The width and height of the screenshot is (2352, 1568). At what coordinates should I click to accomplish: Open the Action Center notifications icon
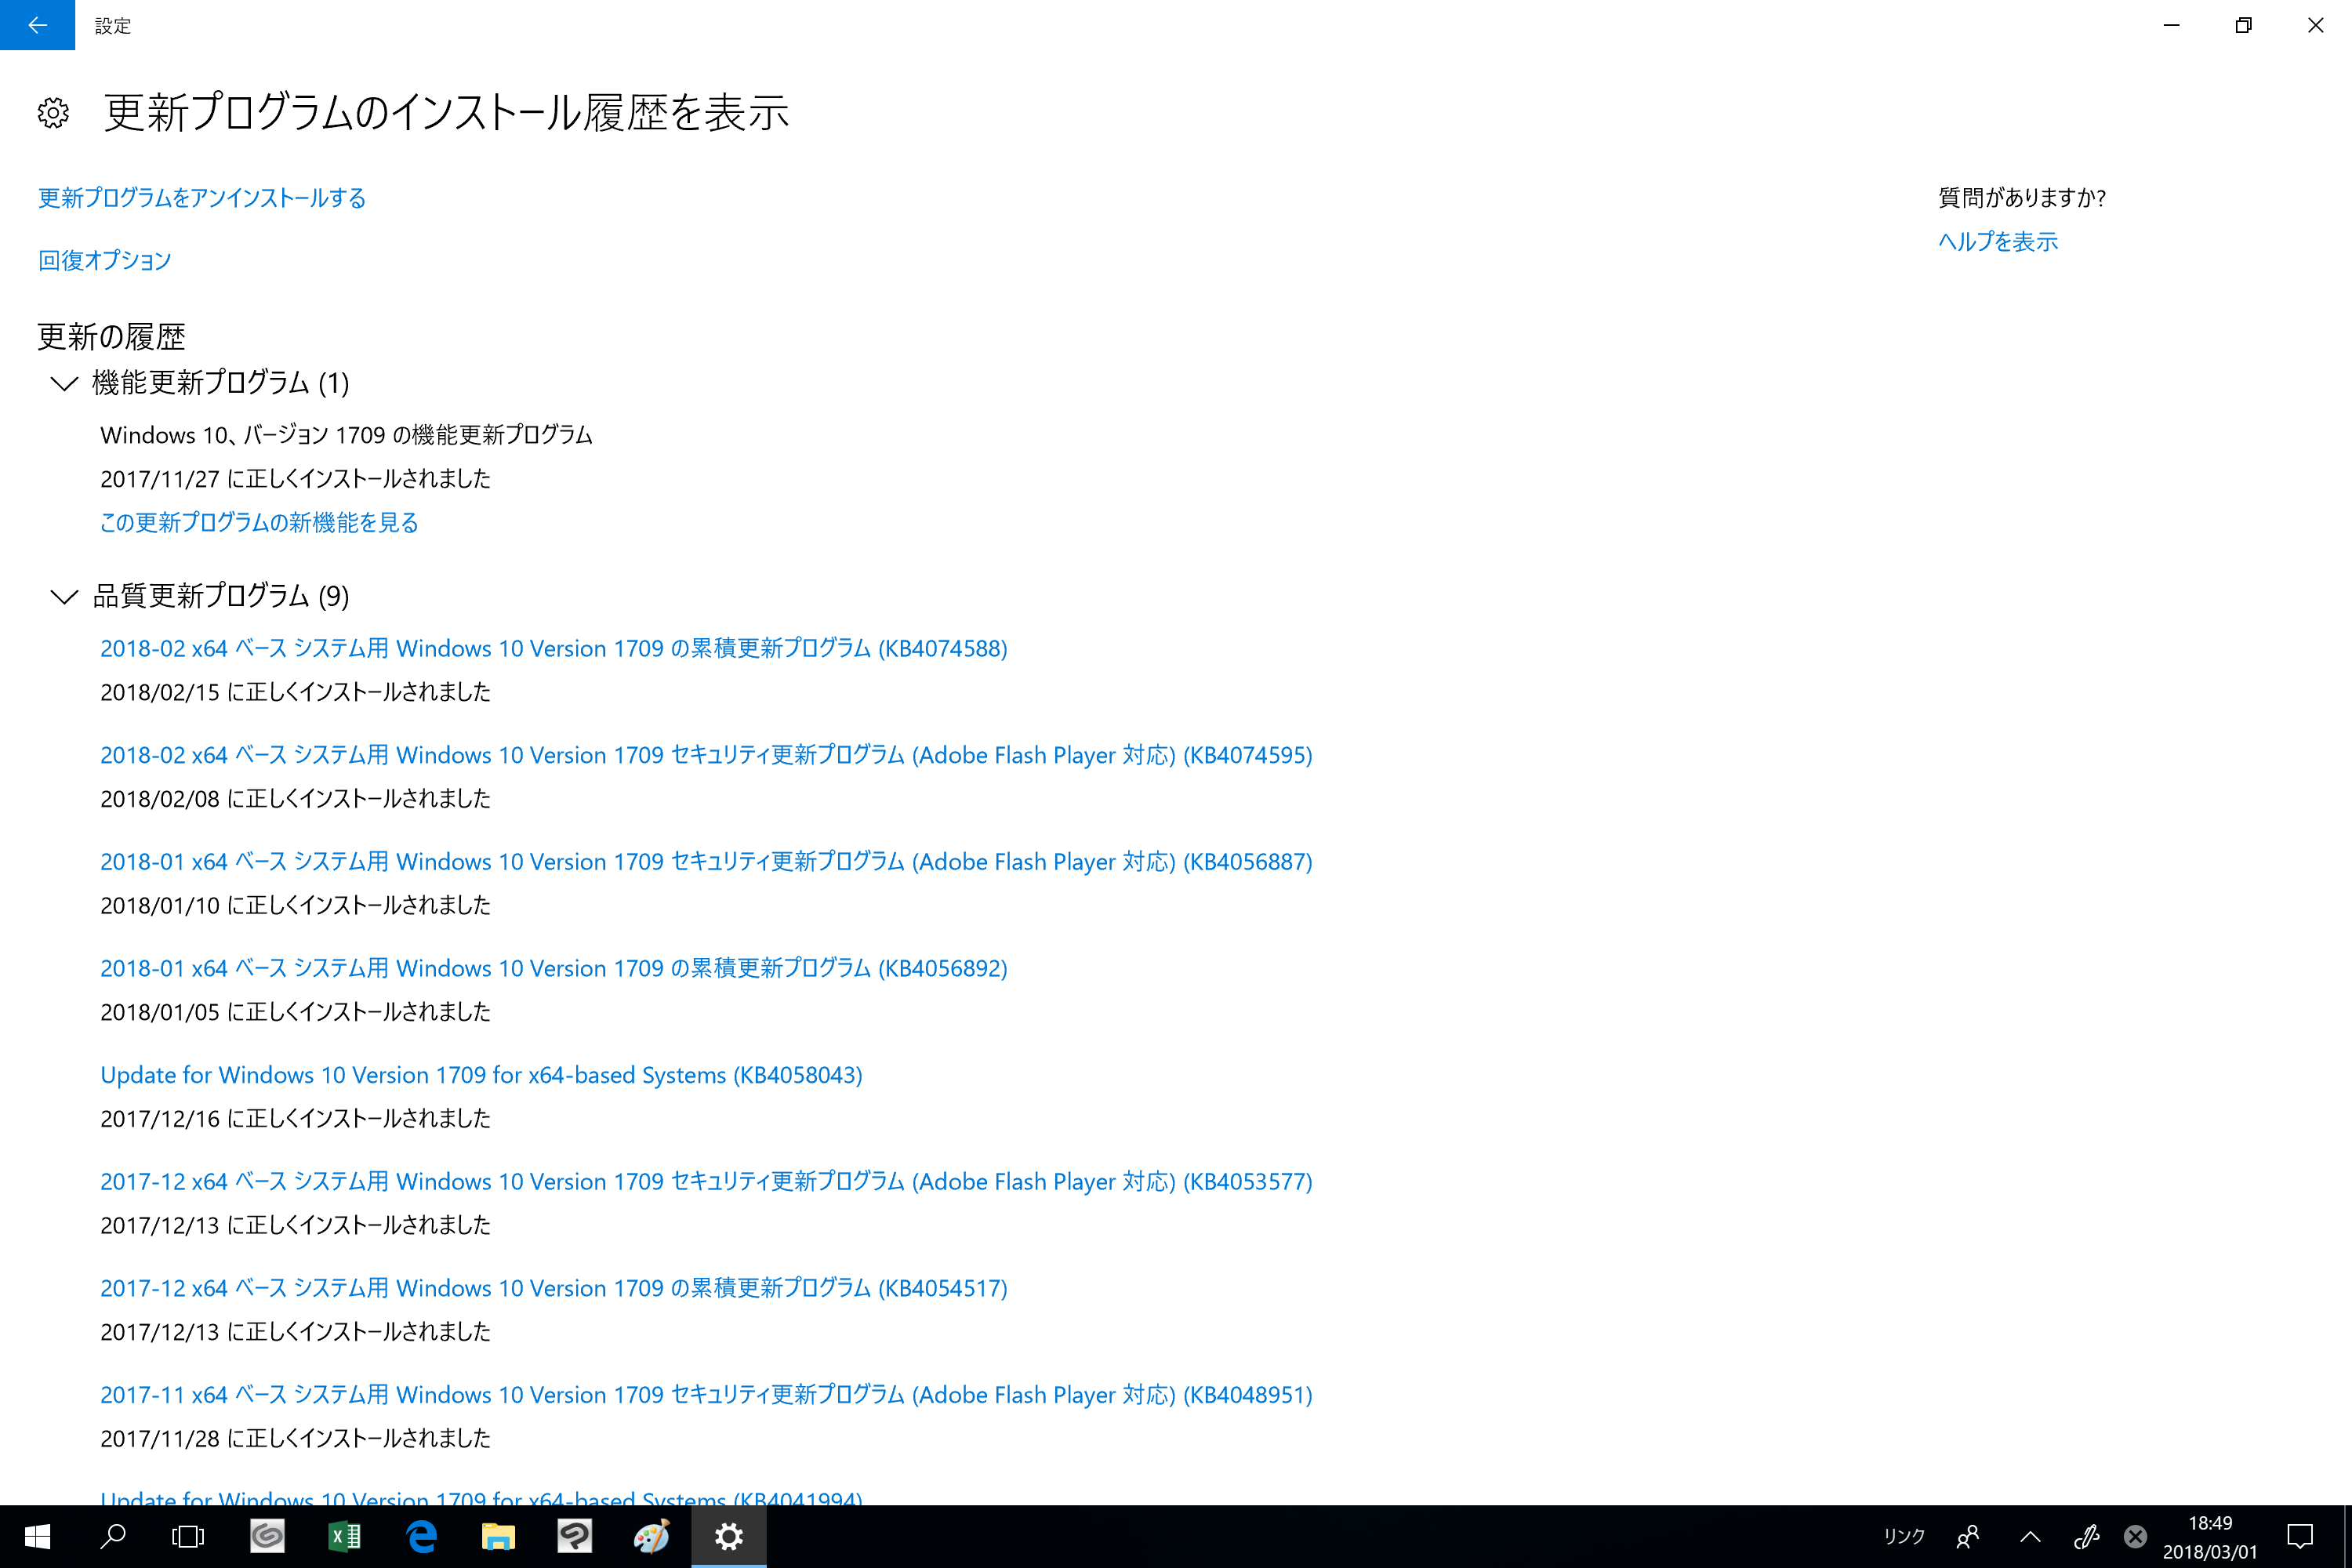[2300, 1536]
